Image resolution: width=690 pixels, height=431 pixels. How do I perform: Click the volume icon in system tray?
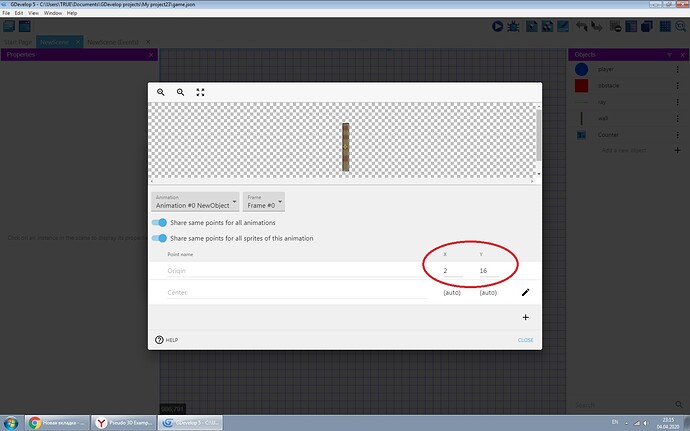(646, 423)
